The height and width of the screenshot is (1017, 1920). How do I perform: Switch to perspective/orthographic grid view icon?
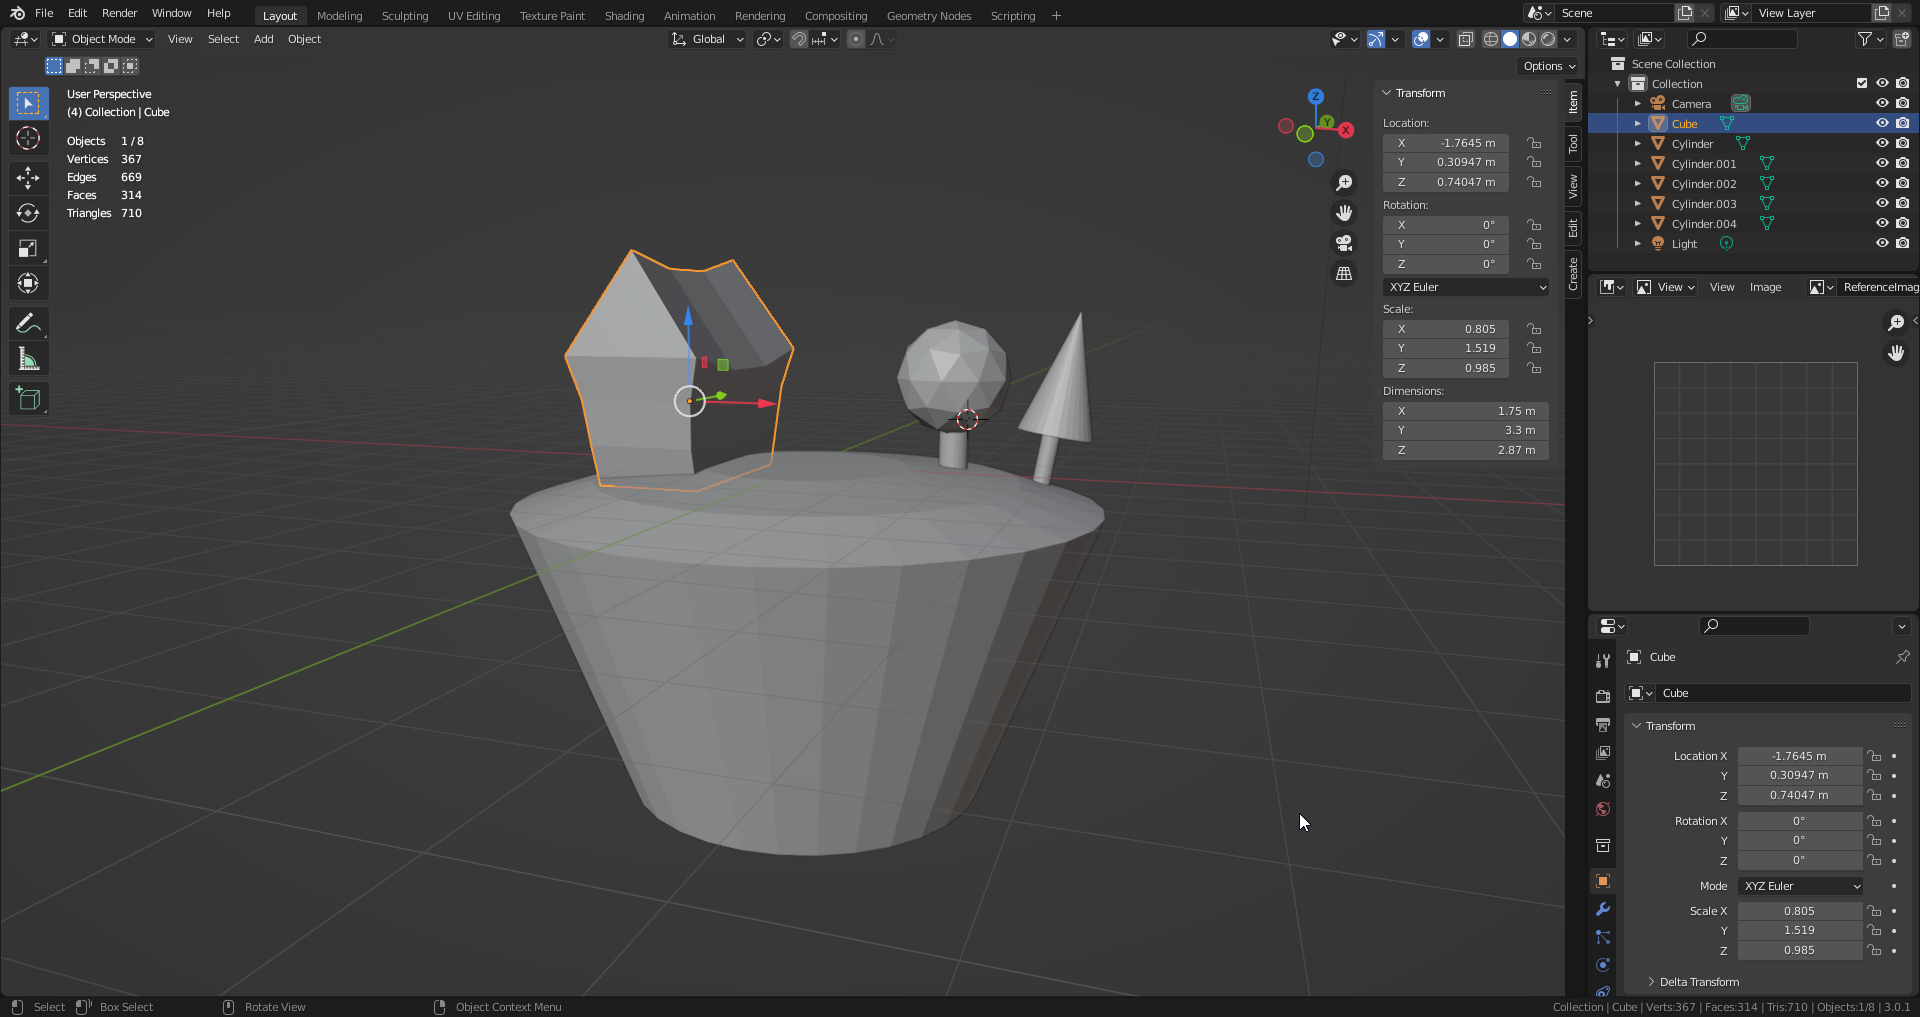[x=1344, y=274]
